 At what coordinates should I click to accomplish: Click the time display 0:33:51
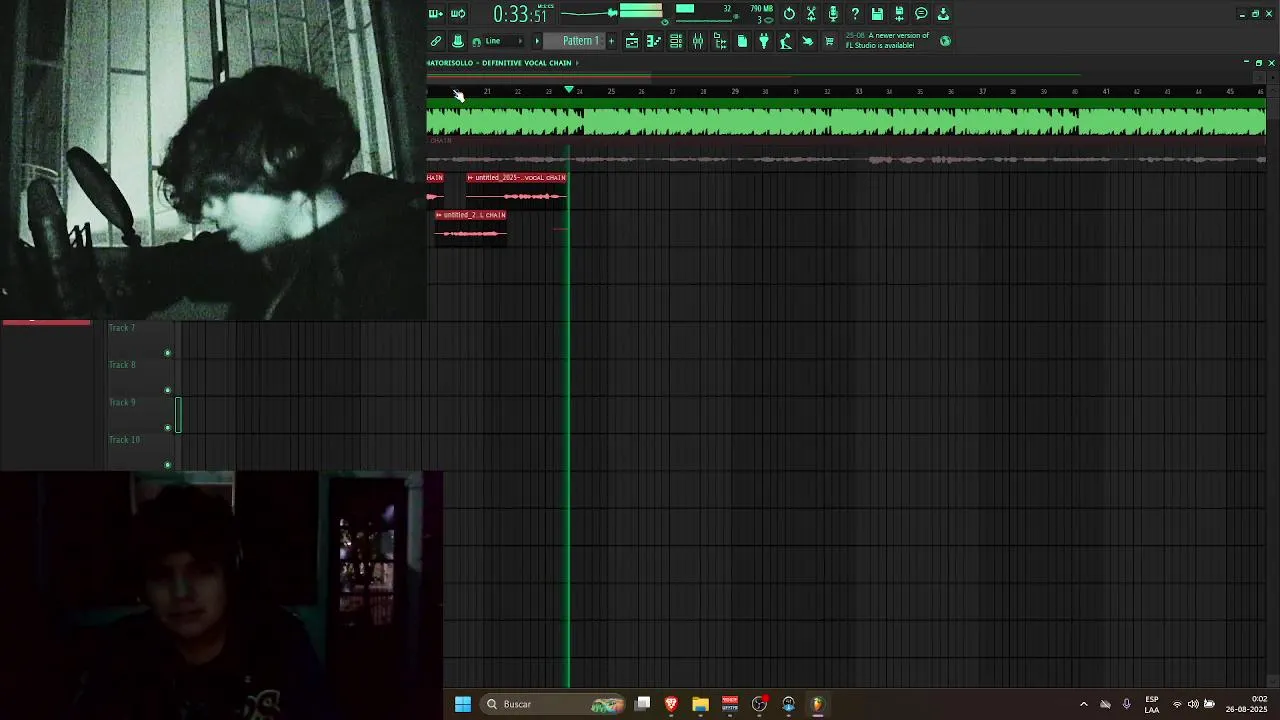coord(521,14)
